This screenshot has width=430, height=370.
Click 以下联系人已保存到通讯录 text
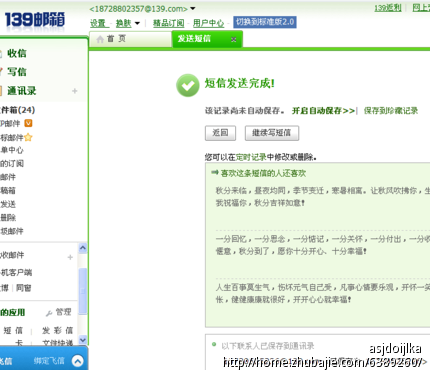click(x=268, y=346)
